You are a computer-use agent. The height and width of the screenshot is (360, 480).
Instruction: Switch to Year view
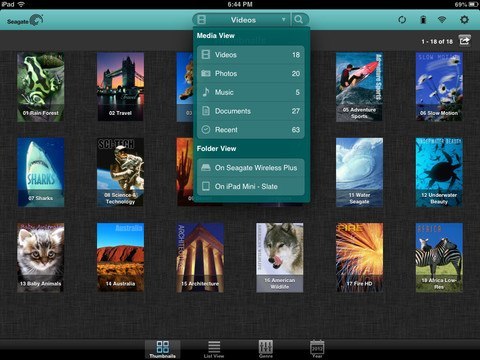317,349
